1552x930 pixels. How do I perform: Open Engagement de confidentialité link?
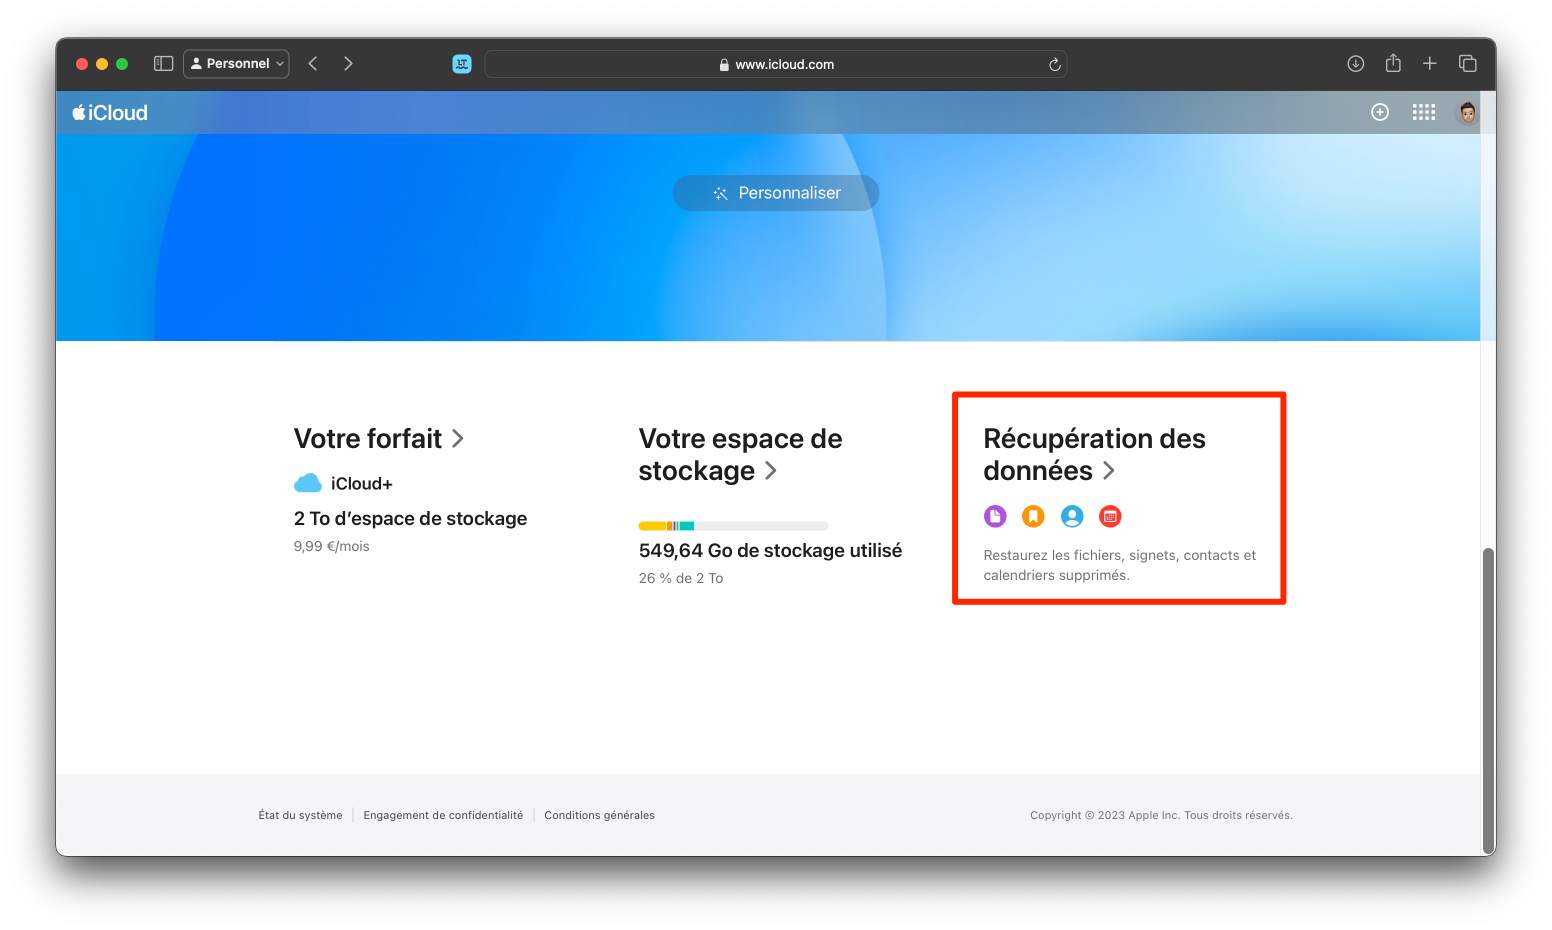pyautogui.click(x=443, y=815)
